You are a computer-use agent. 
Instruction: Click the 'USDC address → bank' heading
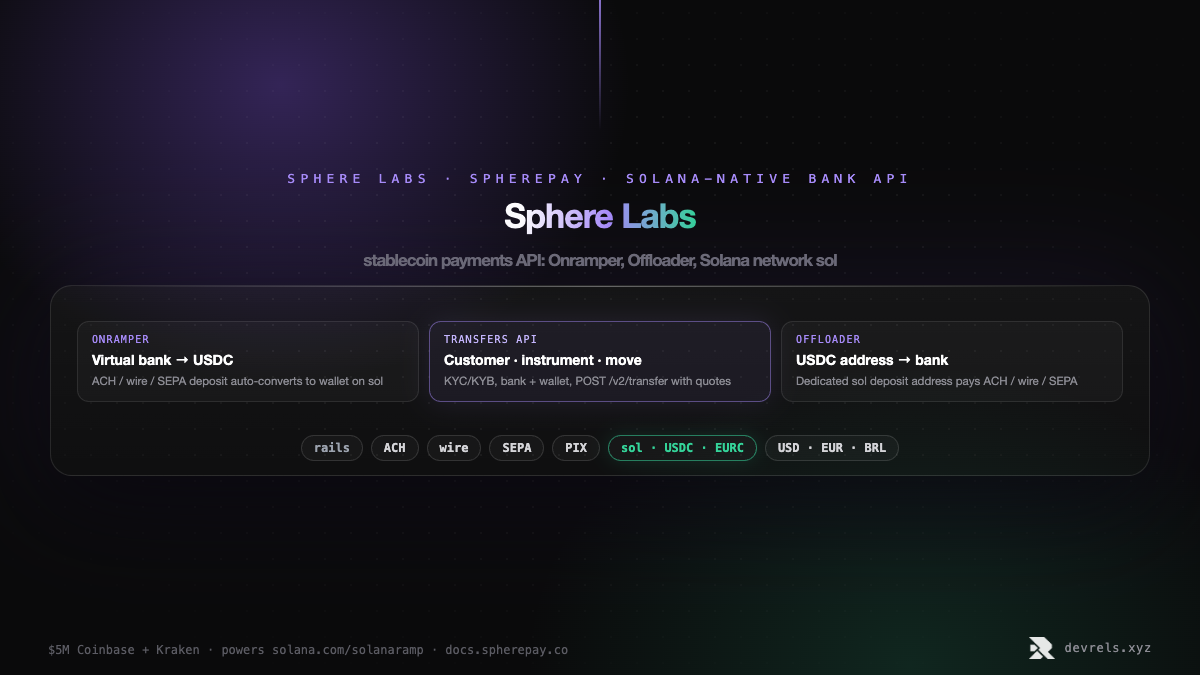[x=872, y=360]
